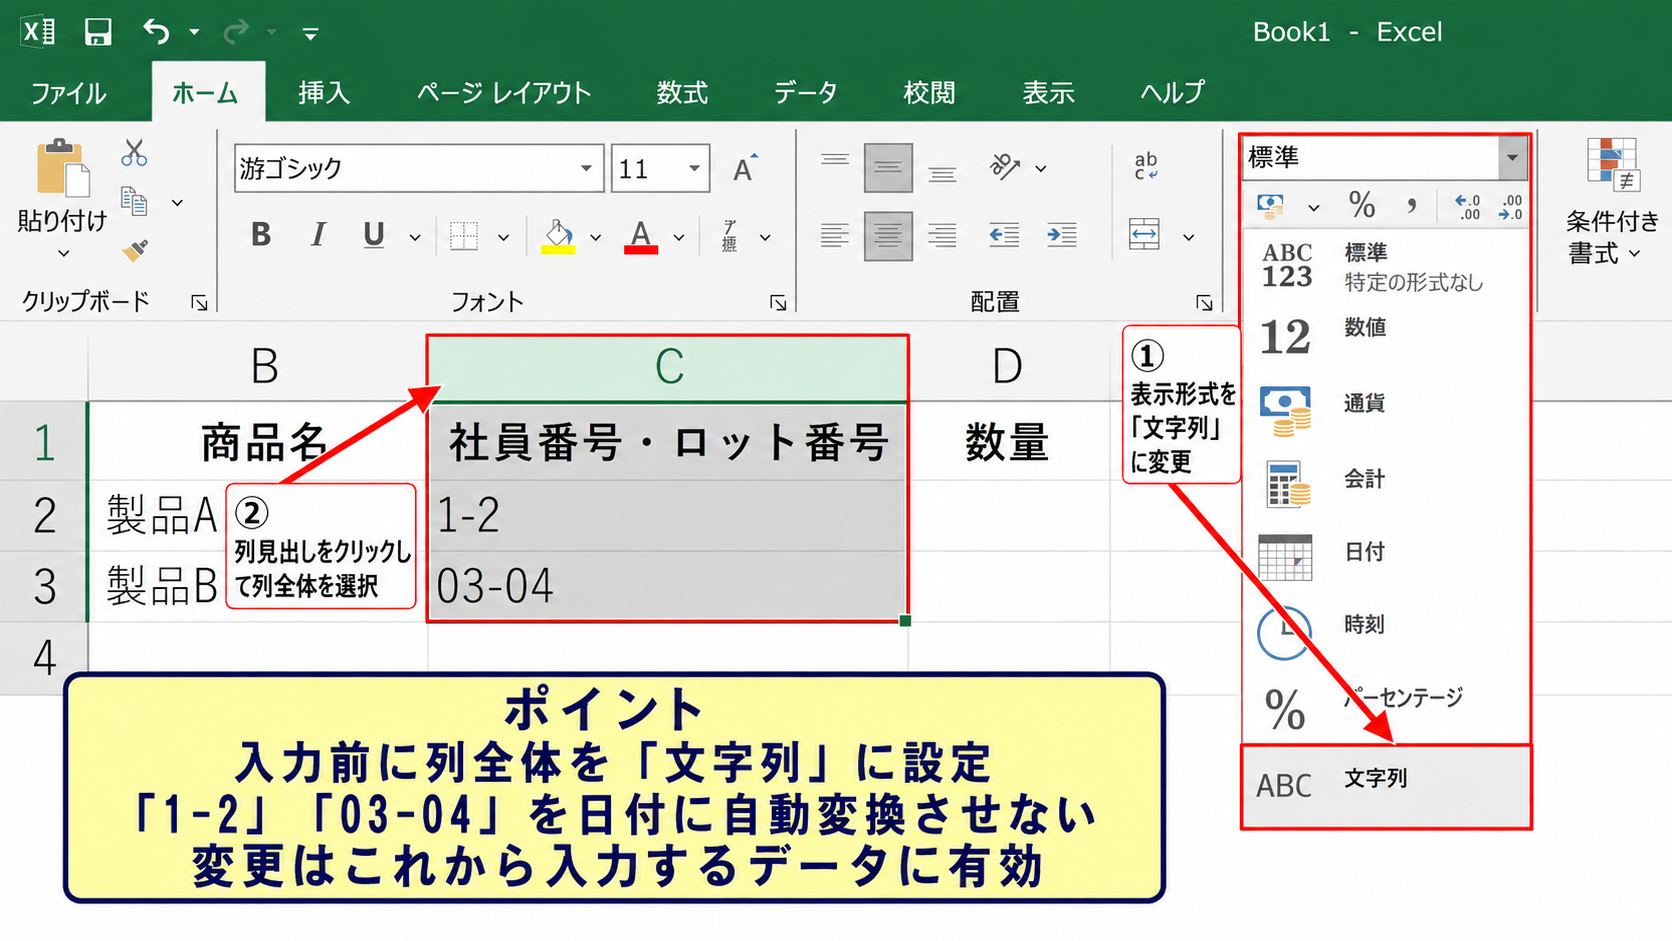This screenshot has width=1672, height=941.
Task: Click the Undo arrow icon
Action: point(156,32)
